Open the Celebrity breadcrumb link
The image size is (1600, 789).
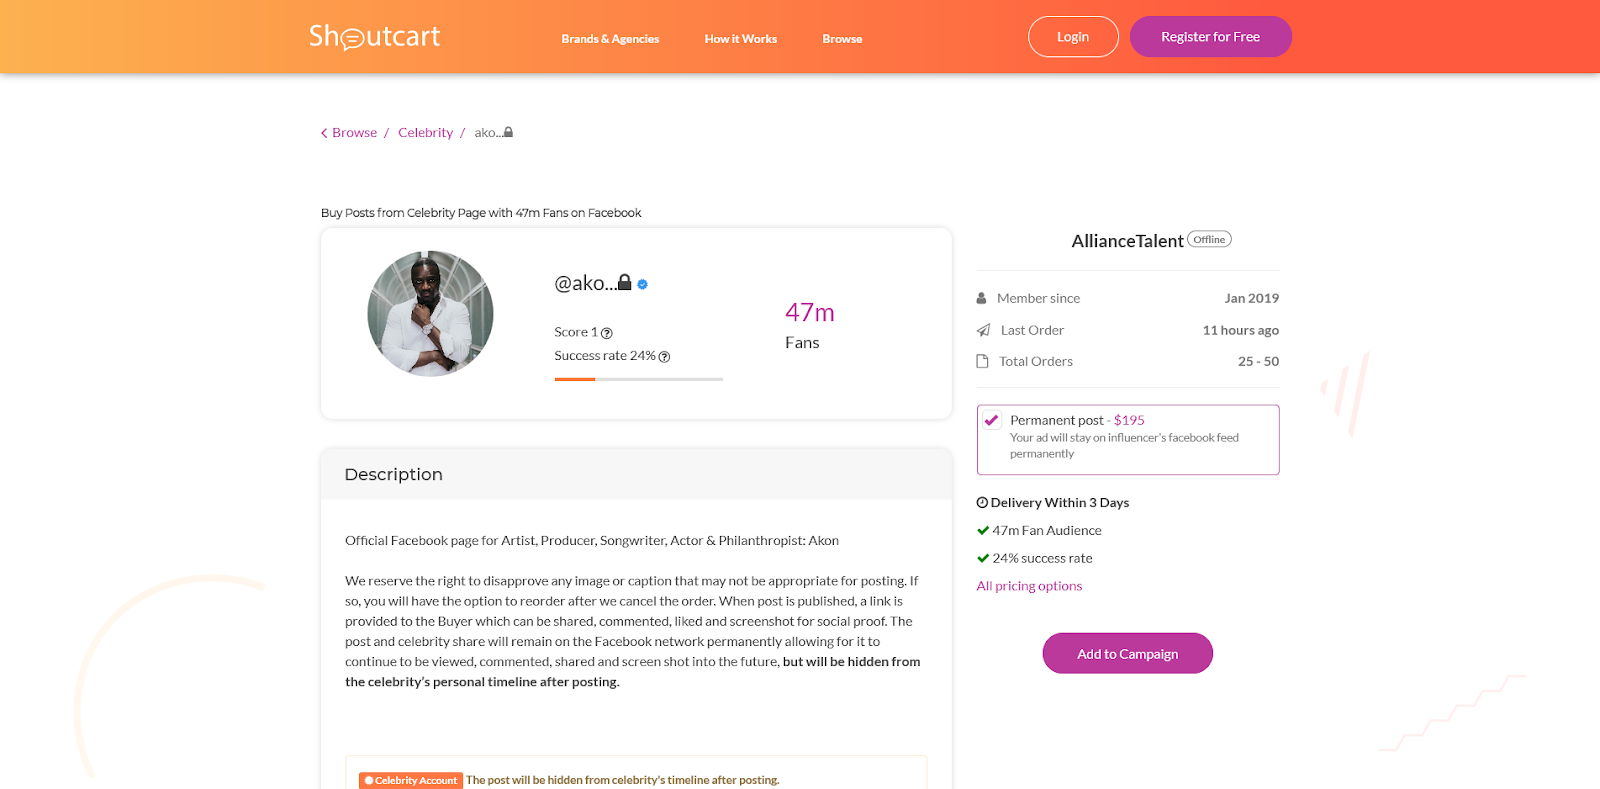click(x=425, y=133)
